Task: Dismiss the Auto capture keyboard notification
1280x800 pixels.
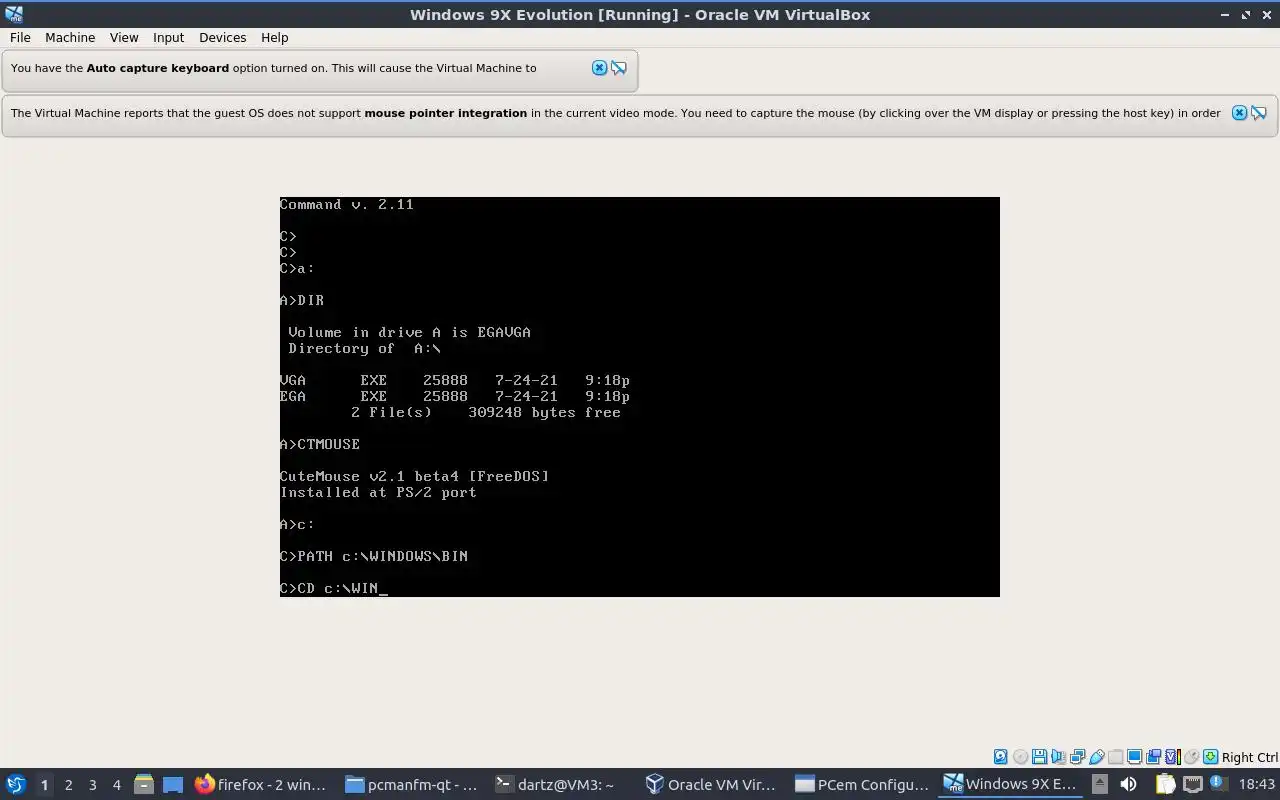Action: coord(599,68)
